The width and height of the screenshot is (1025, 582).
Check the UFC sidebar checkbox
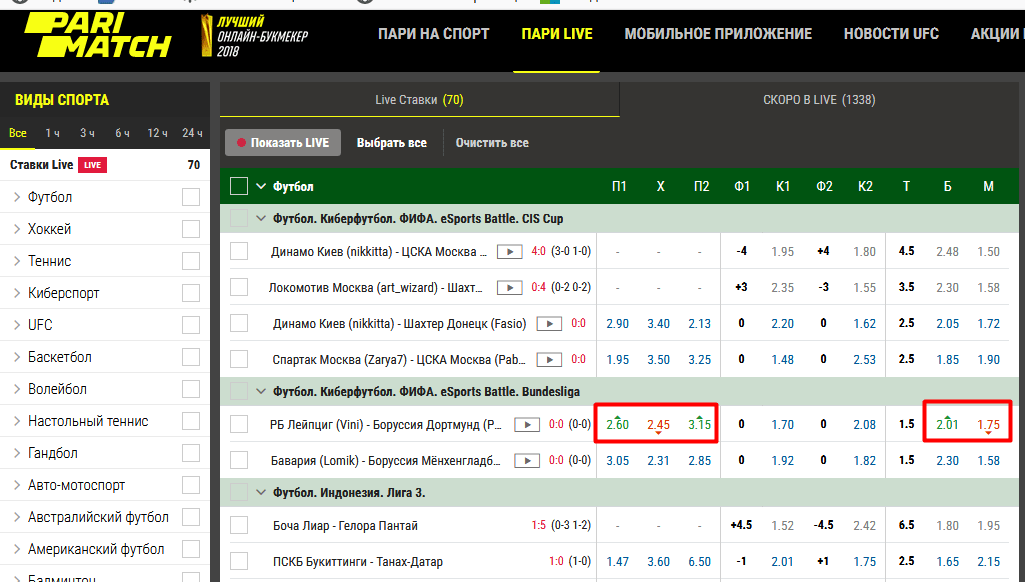click(x=191, y=325)
